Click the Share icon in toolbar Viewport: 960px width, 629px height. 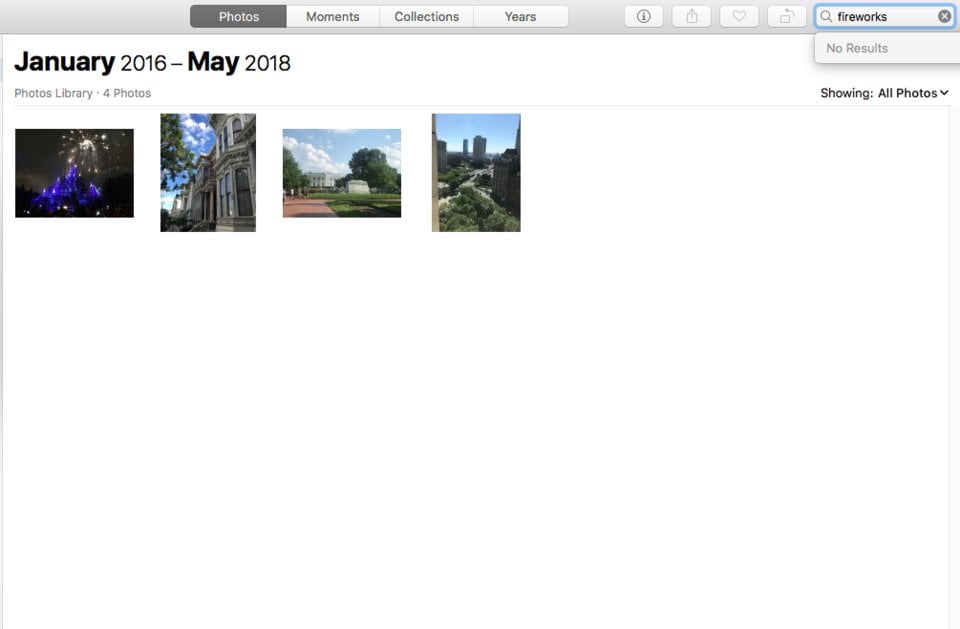tap(691, 16)
